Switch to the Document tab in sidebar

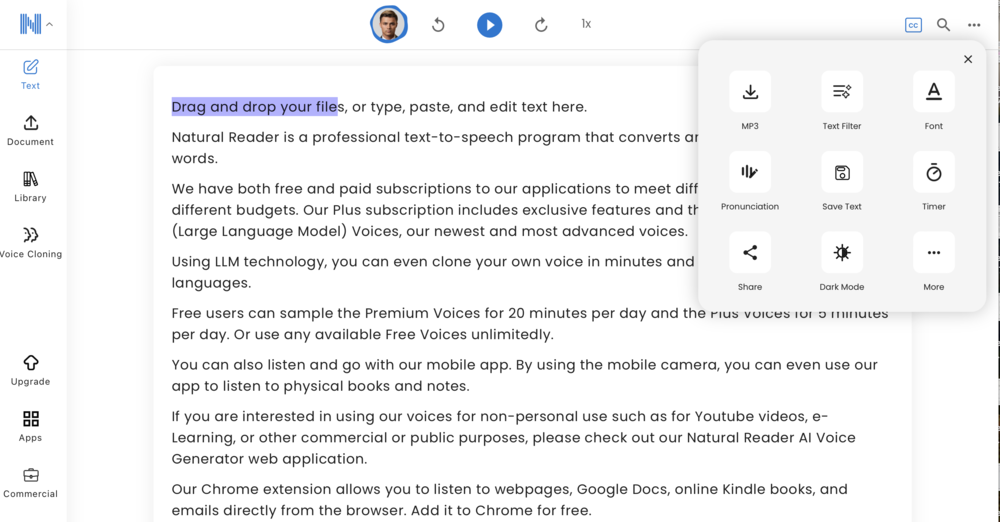[31, 131]
